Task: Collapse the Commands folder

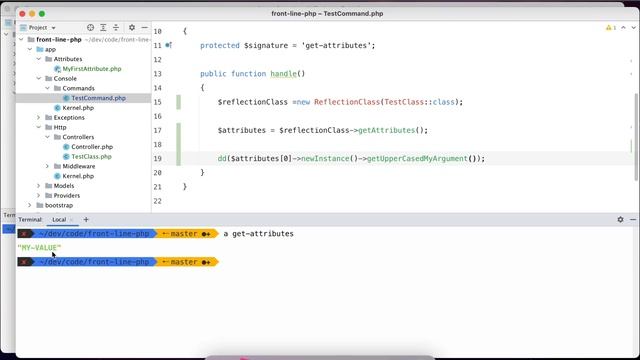Action: click(x=47, y=88)
